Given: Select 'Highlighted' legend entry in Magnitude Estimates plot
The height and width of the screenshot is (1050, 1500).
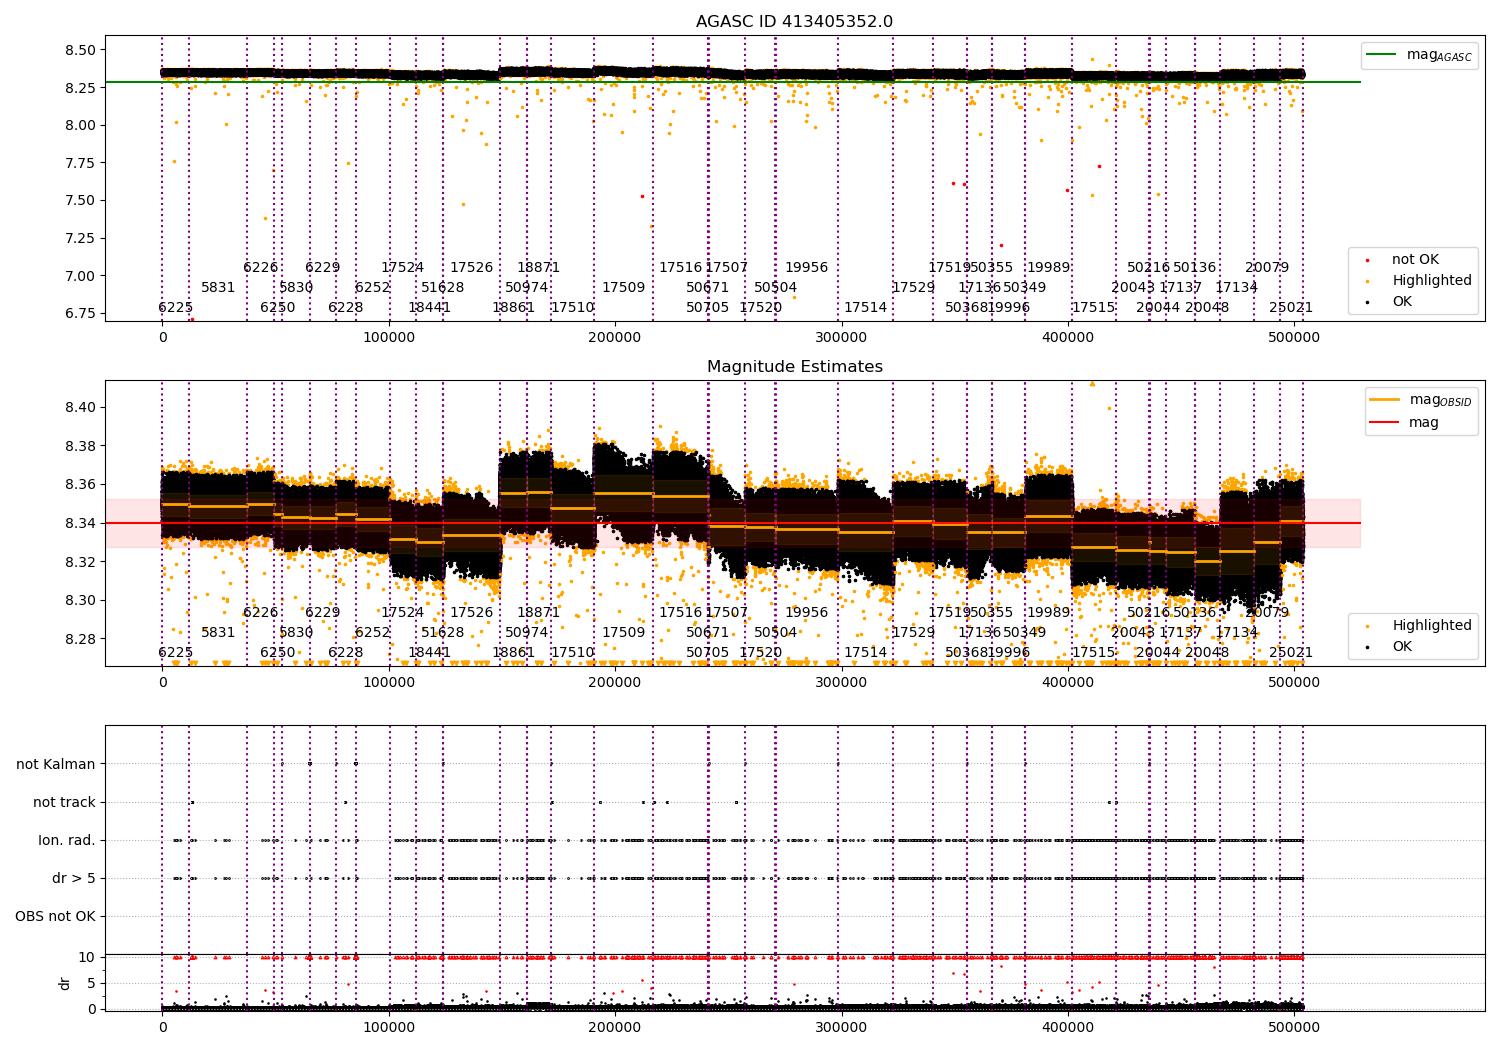Looking at the screenshot, I should pyautogui.click(x=1432, y=625).
